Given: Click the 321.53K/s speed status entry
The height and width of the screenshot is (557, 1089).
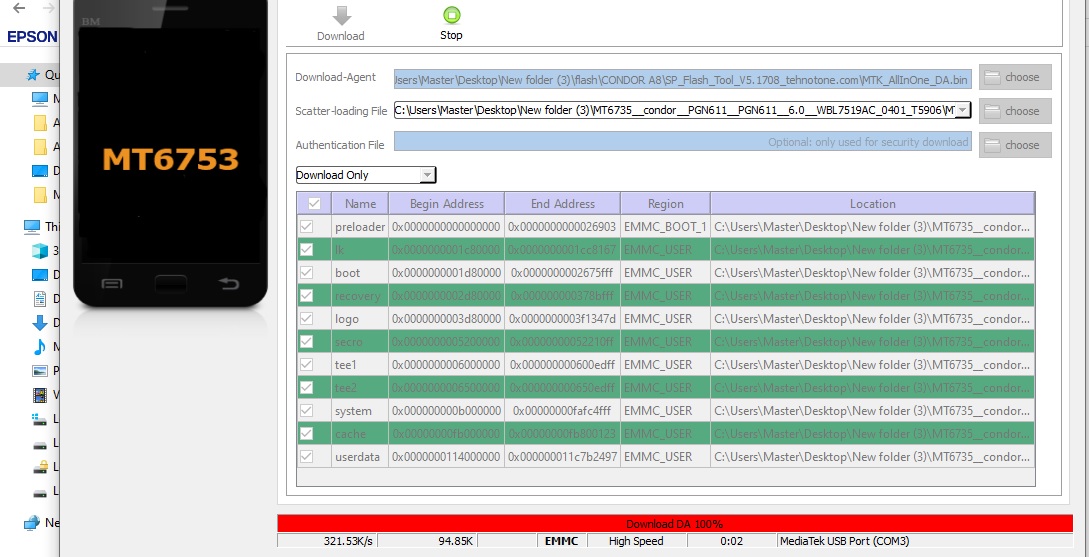Looking at the screenshot, I should tap(327, 540).
